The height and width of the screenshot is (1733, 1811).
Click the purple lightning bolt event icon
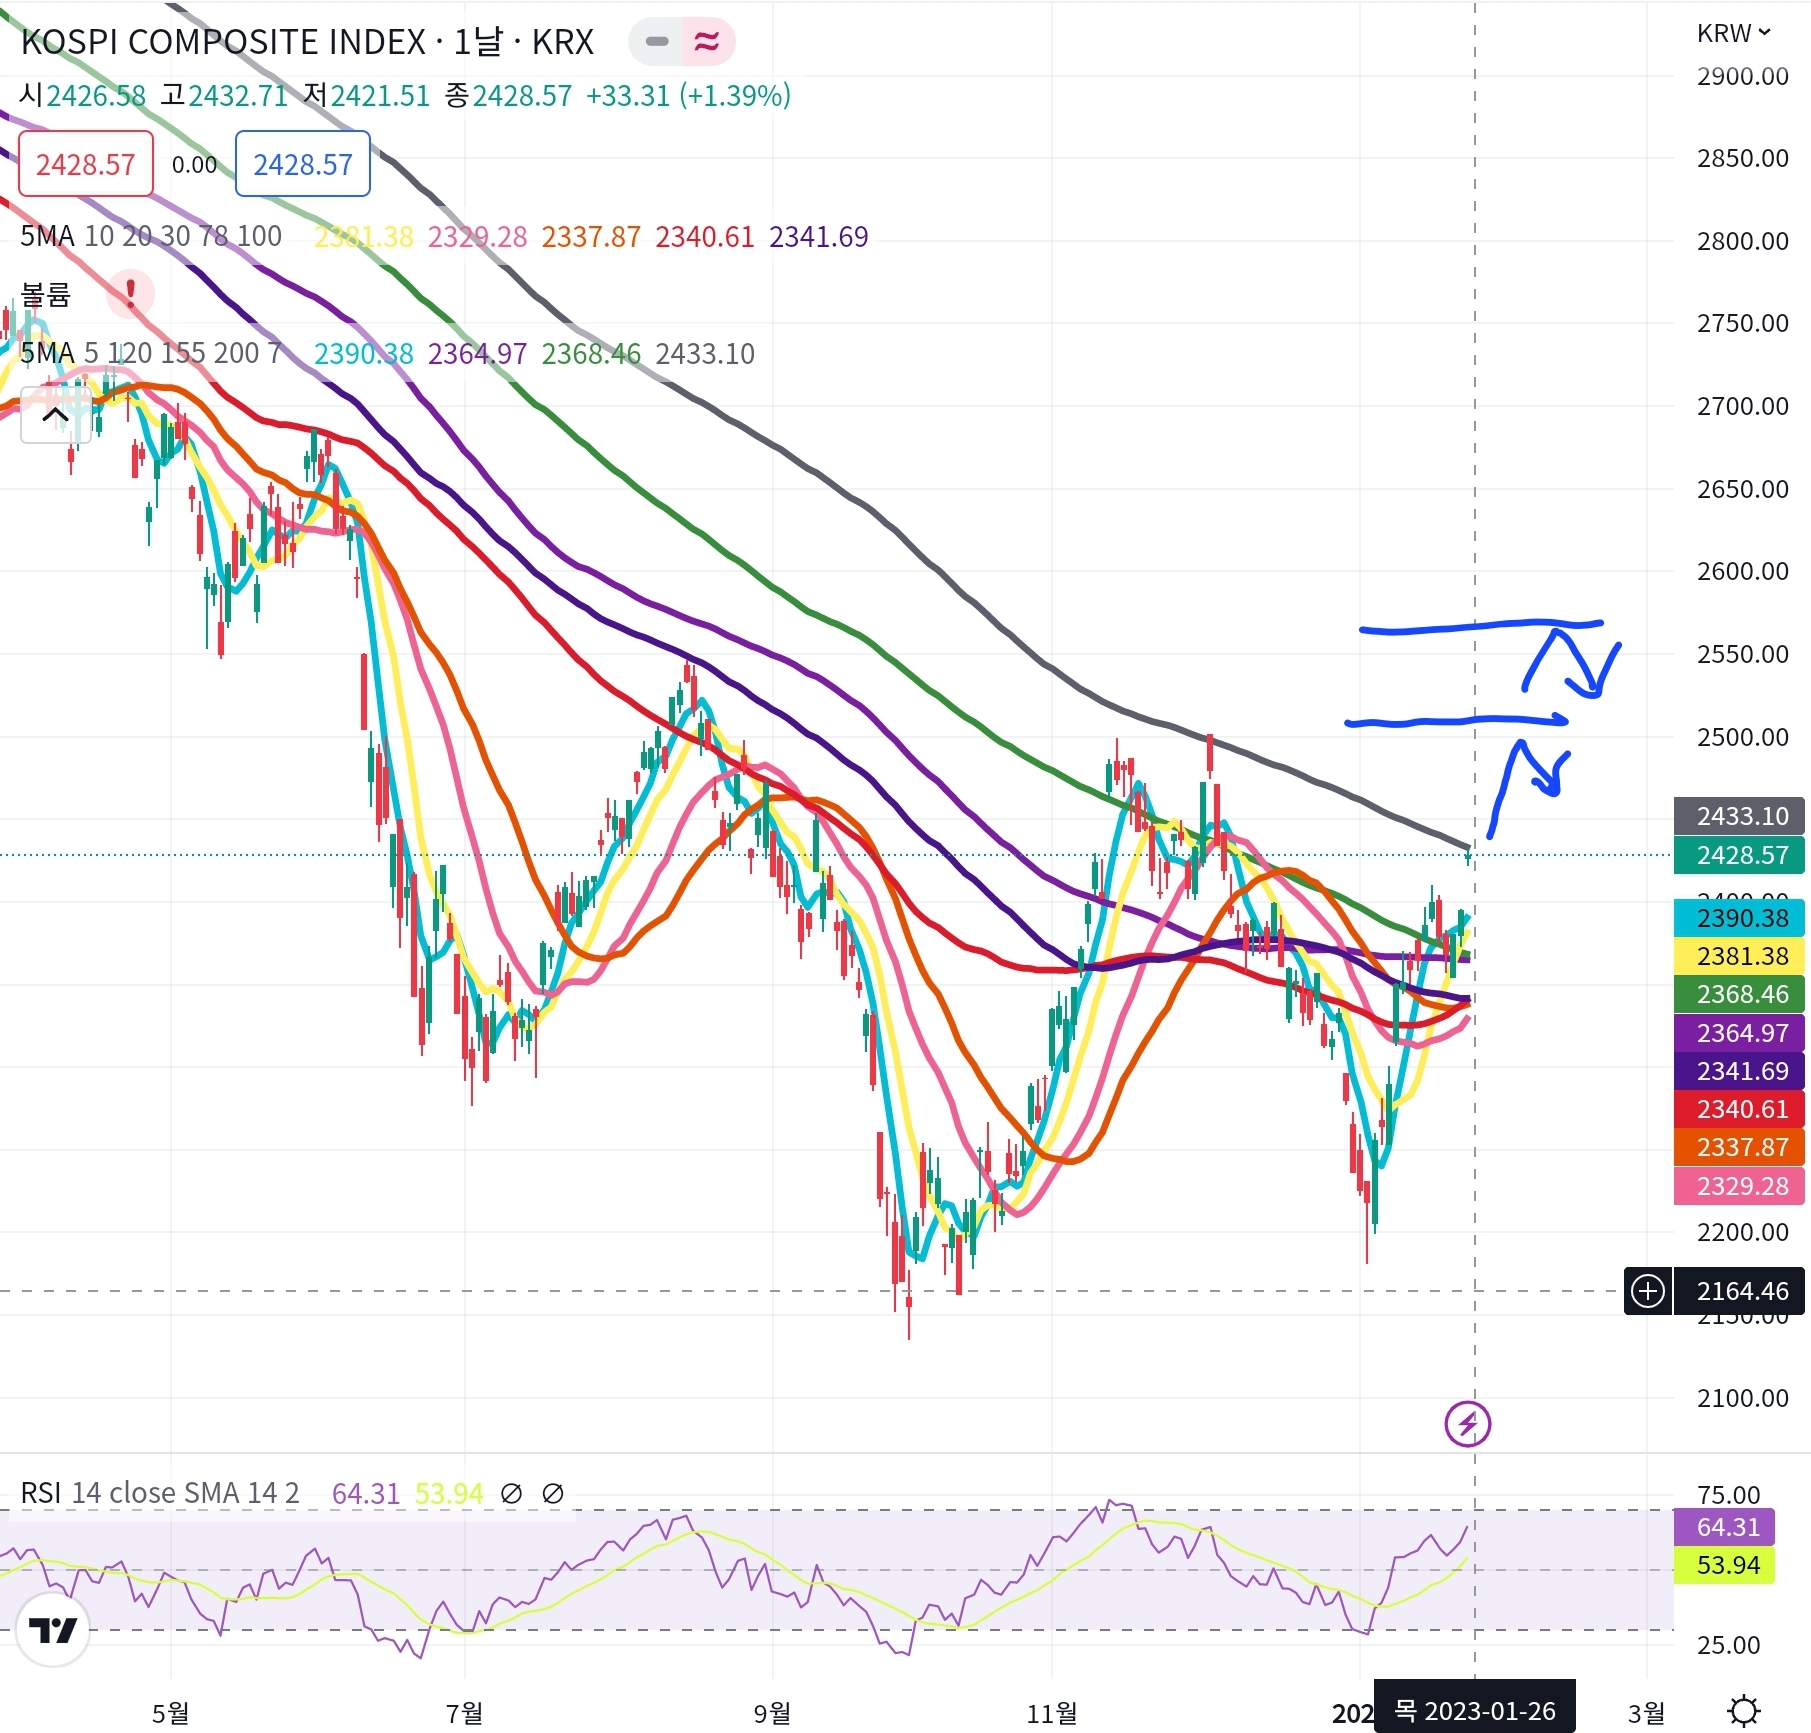click(x=1467, y=1423)
